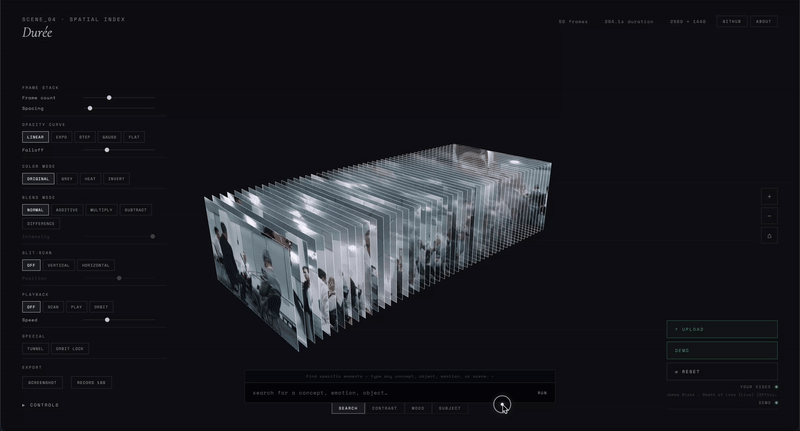Switch to the Subject tab

(x=449, y=408)
